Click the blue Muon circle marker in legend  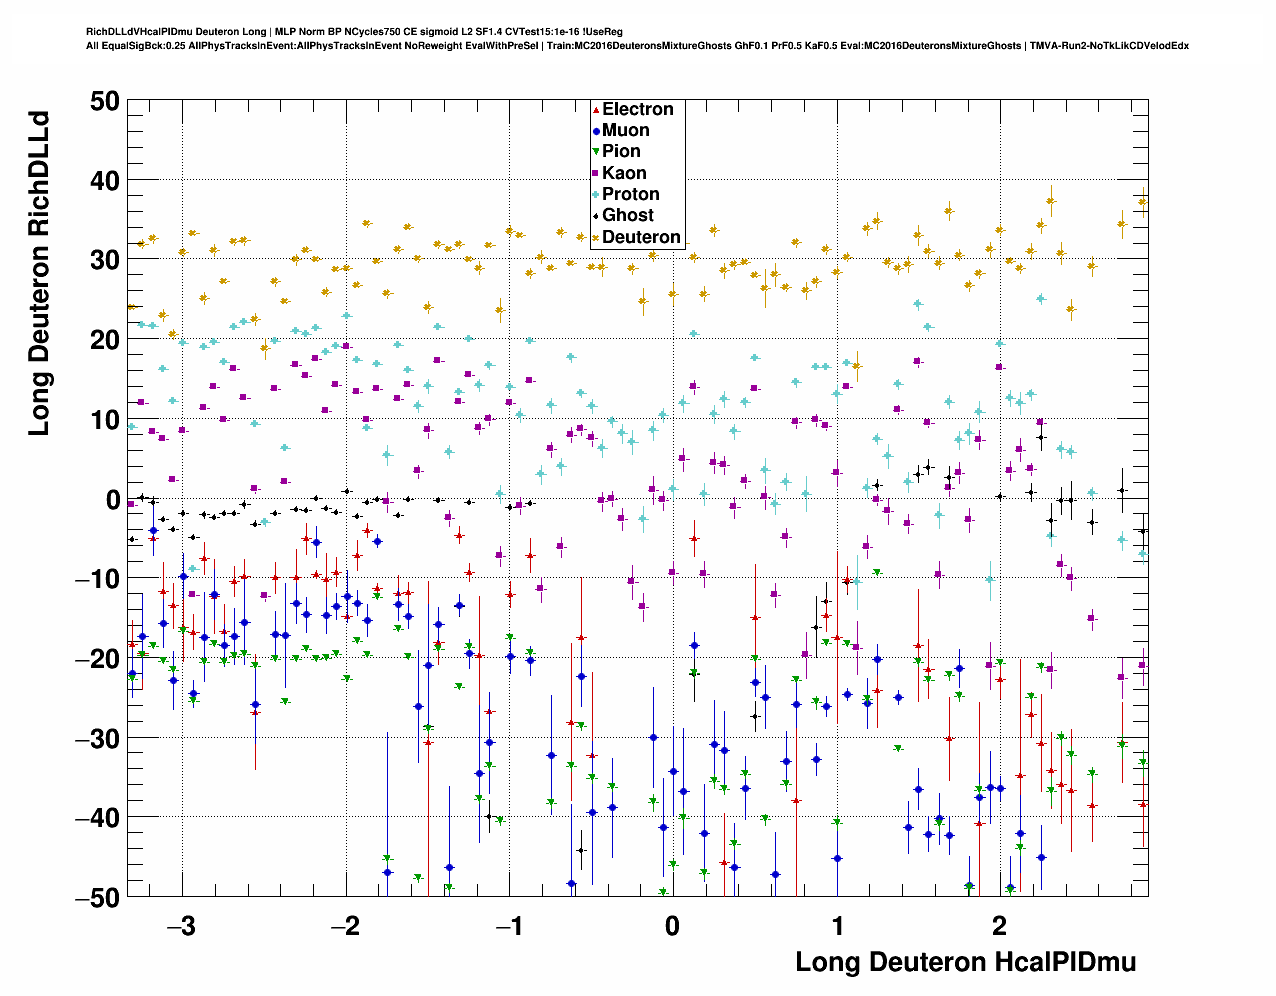[596, 131]
